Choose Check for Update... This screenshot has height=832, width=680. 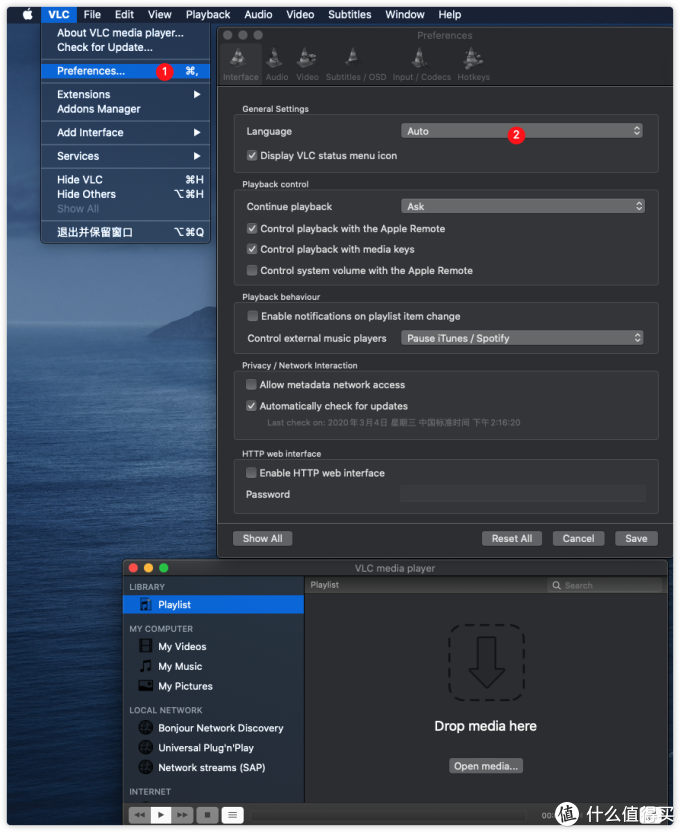(126, 47)
